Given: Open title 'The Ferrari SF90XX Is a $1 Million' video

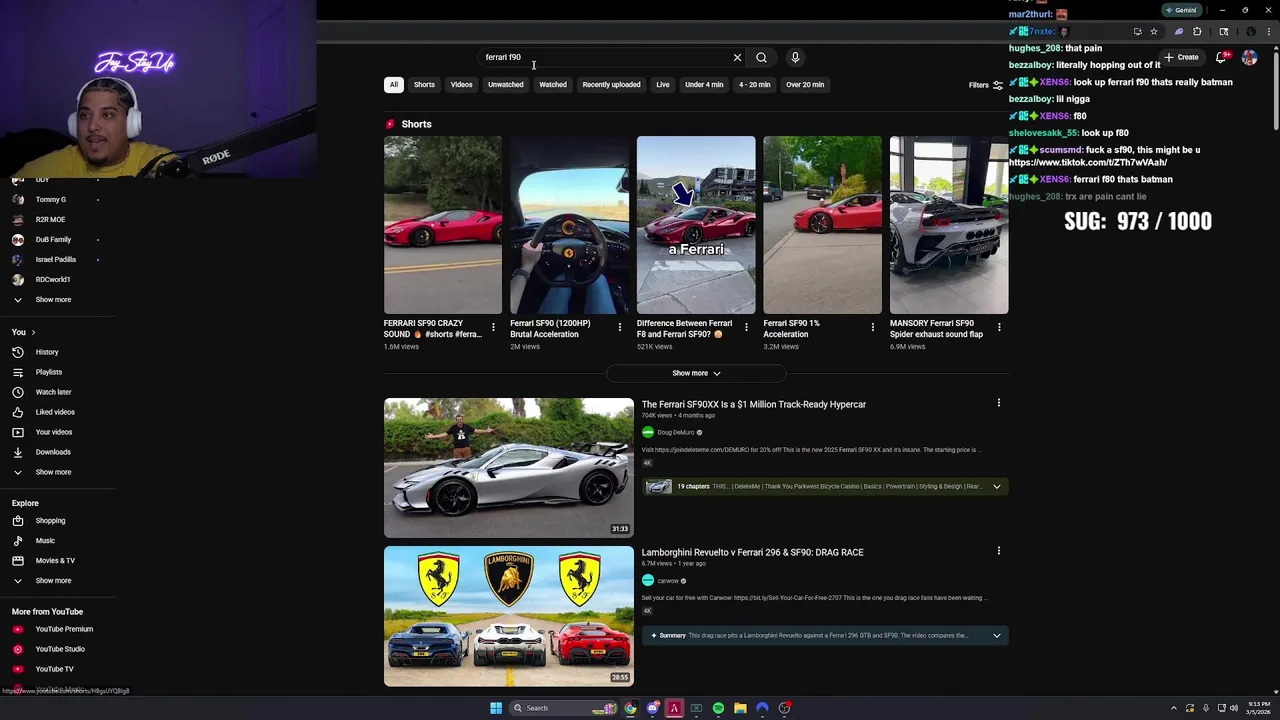Looking at the screenshot, I should tap(754, 404).
